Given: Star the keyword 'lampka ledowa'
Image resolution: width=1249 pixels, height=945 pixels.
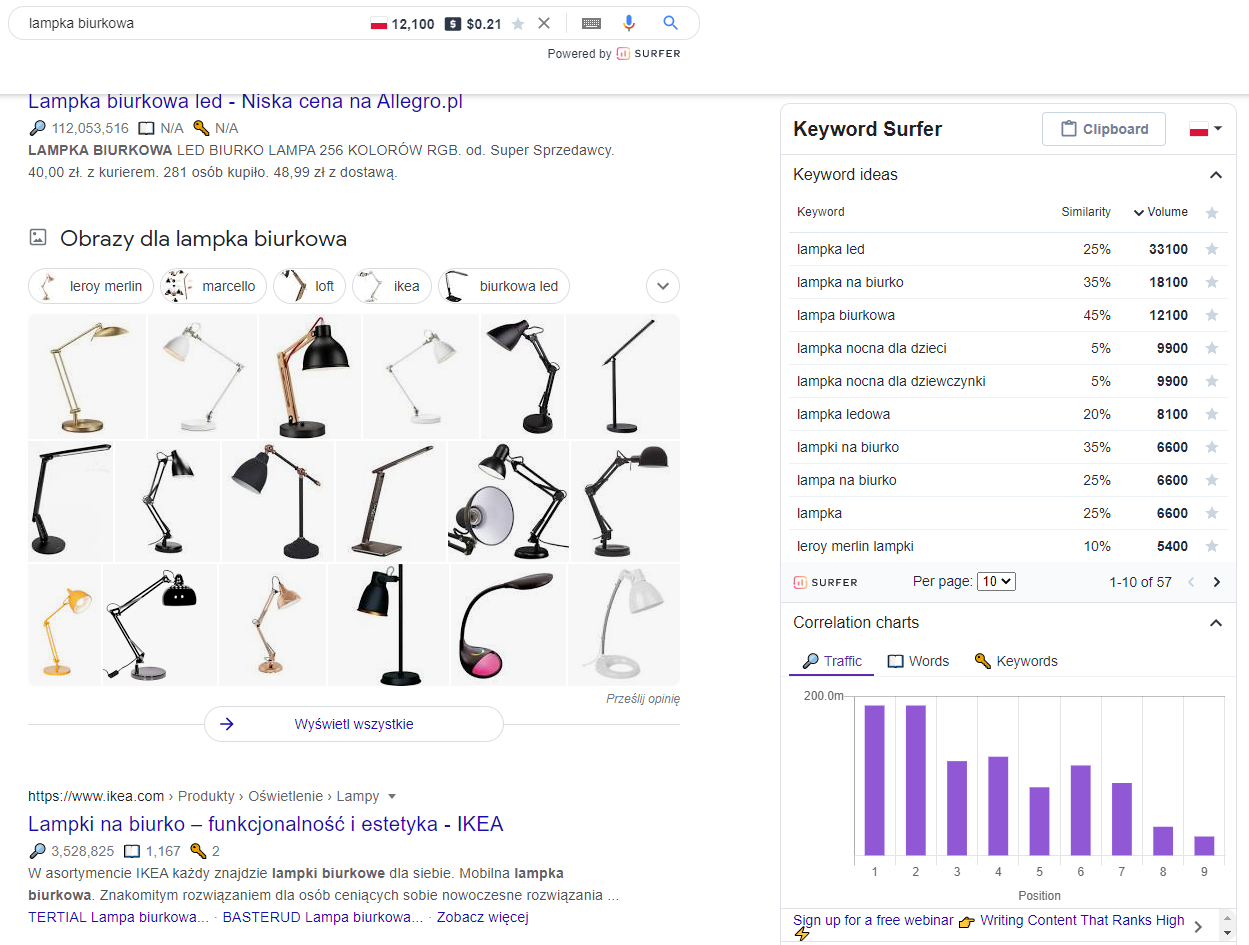Looking at the screenshot, I should click(1212, 414).
